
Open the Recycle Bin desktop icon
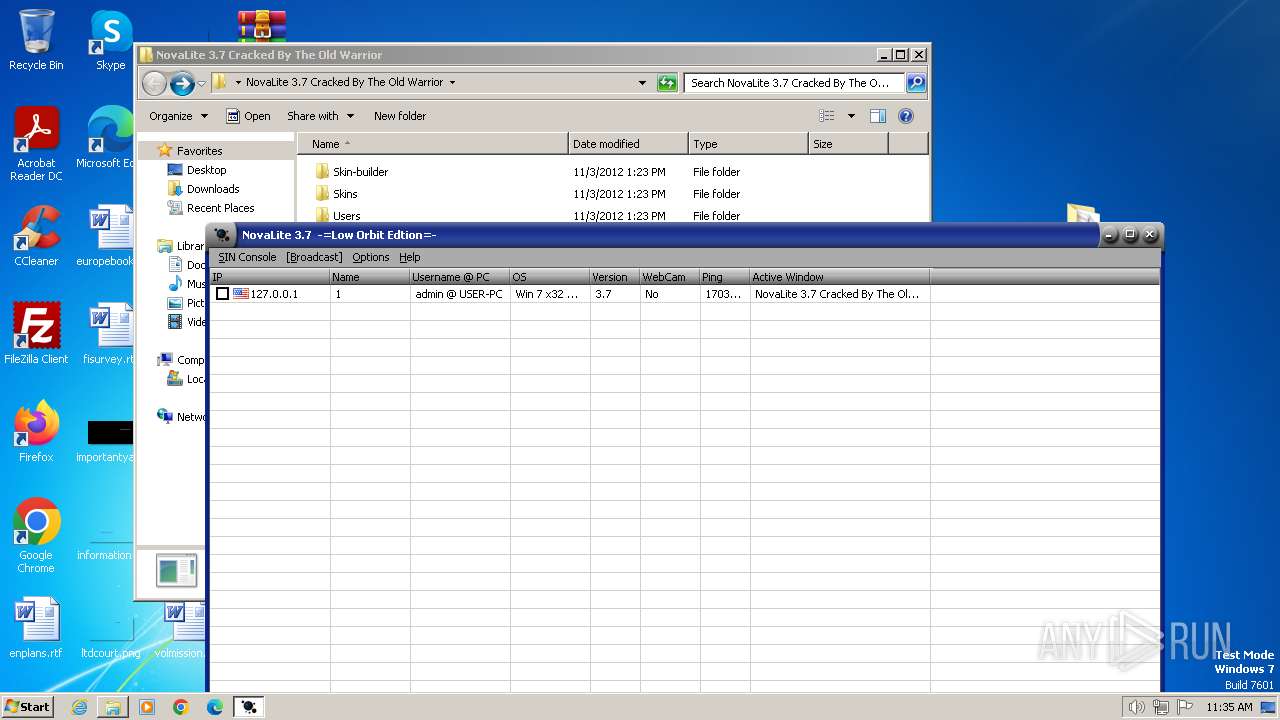[x=36, y=40]
